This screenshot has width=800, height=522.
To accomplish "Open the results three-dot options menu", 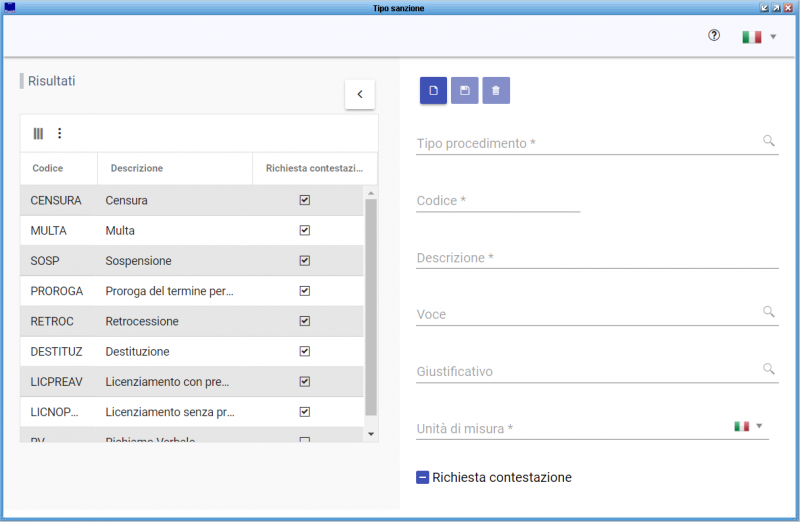I will click(x=59, y=133).
